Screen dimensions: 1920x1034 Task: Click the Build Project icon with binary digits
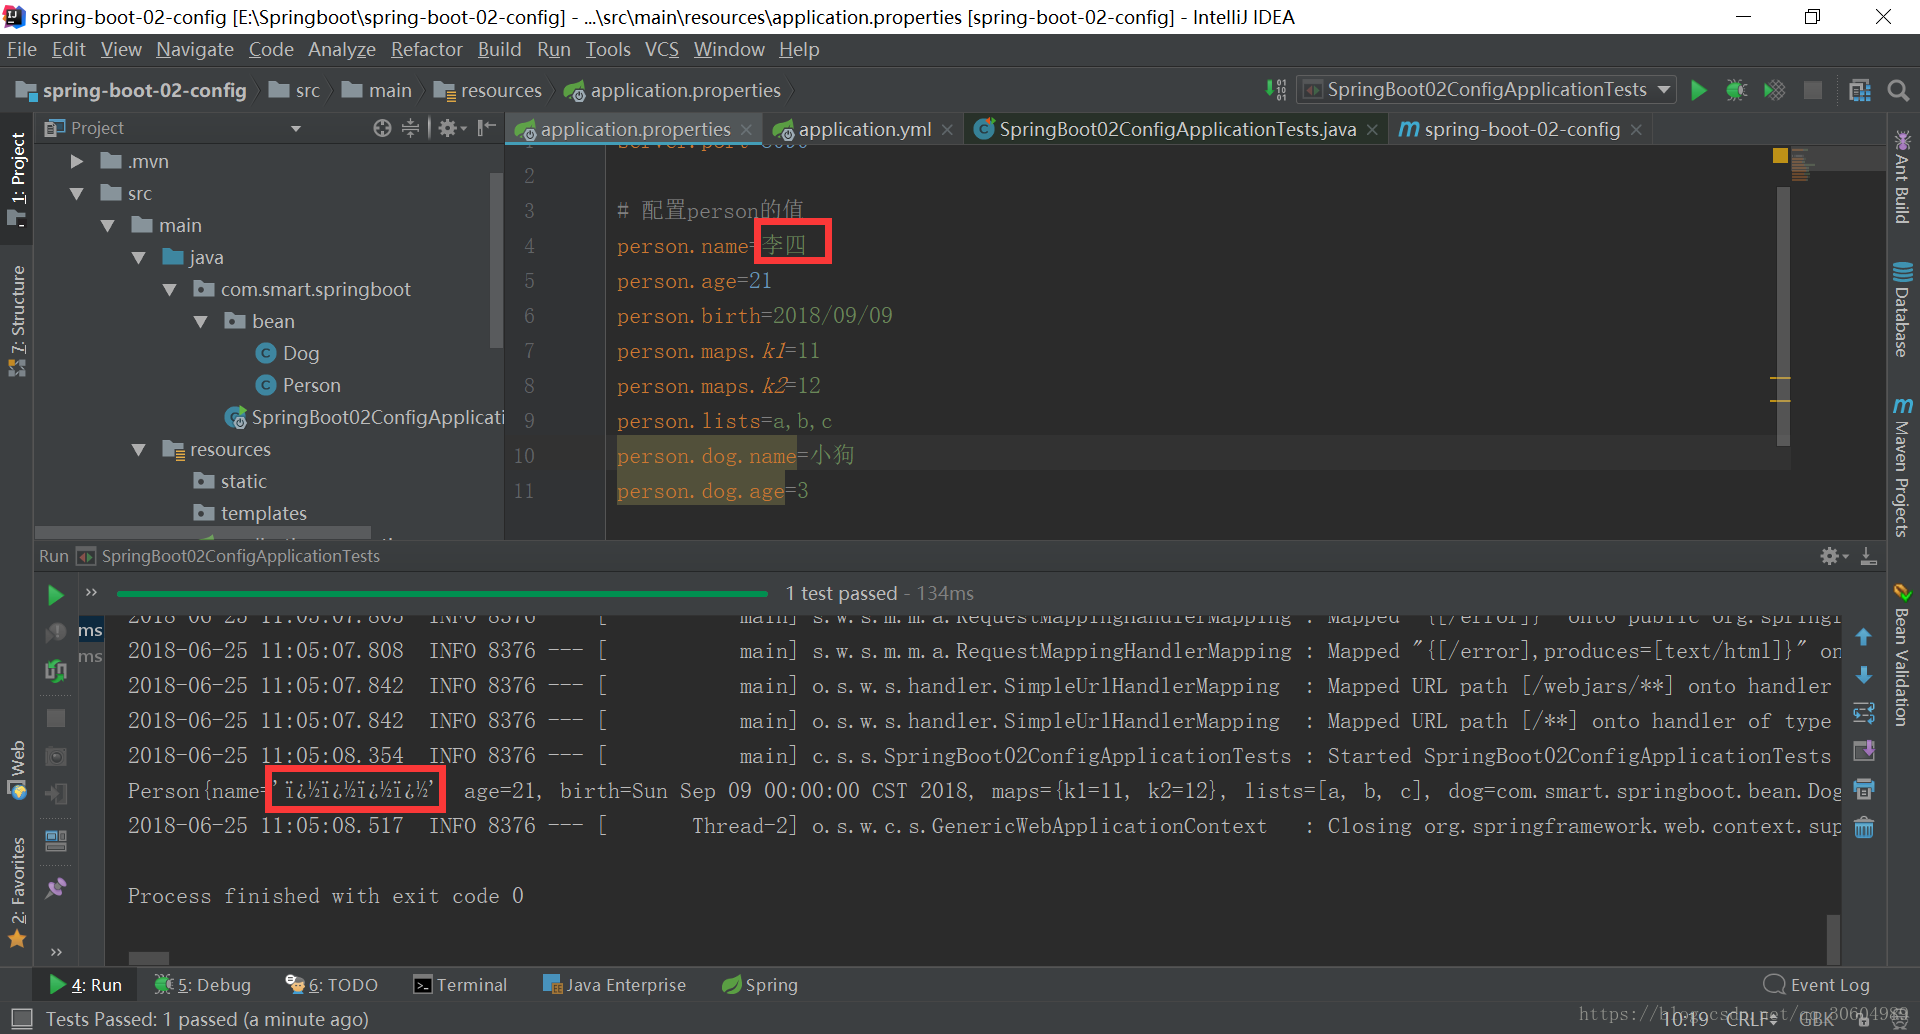click(1276, 90)
